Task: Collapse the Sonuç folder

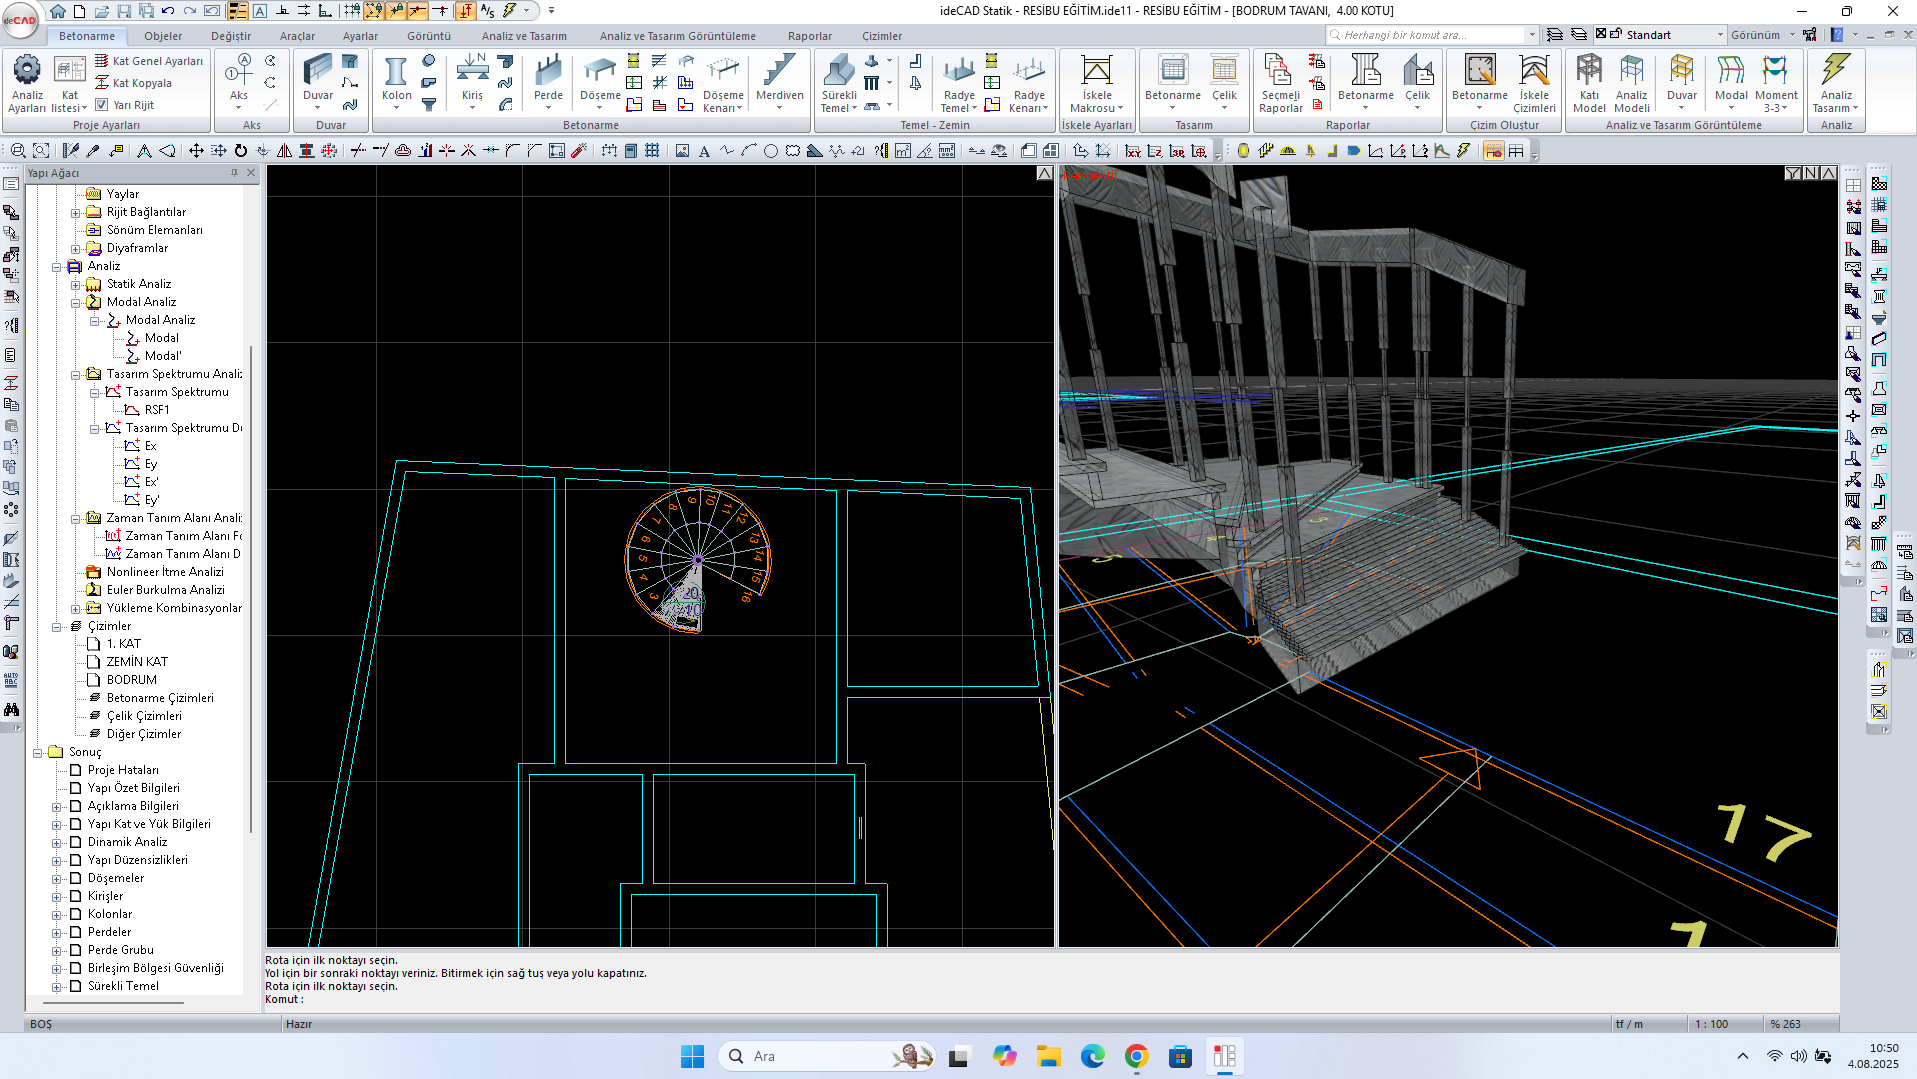Action: (38, 753)
